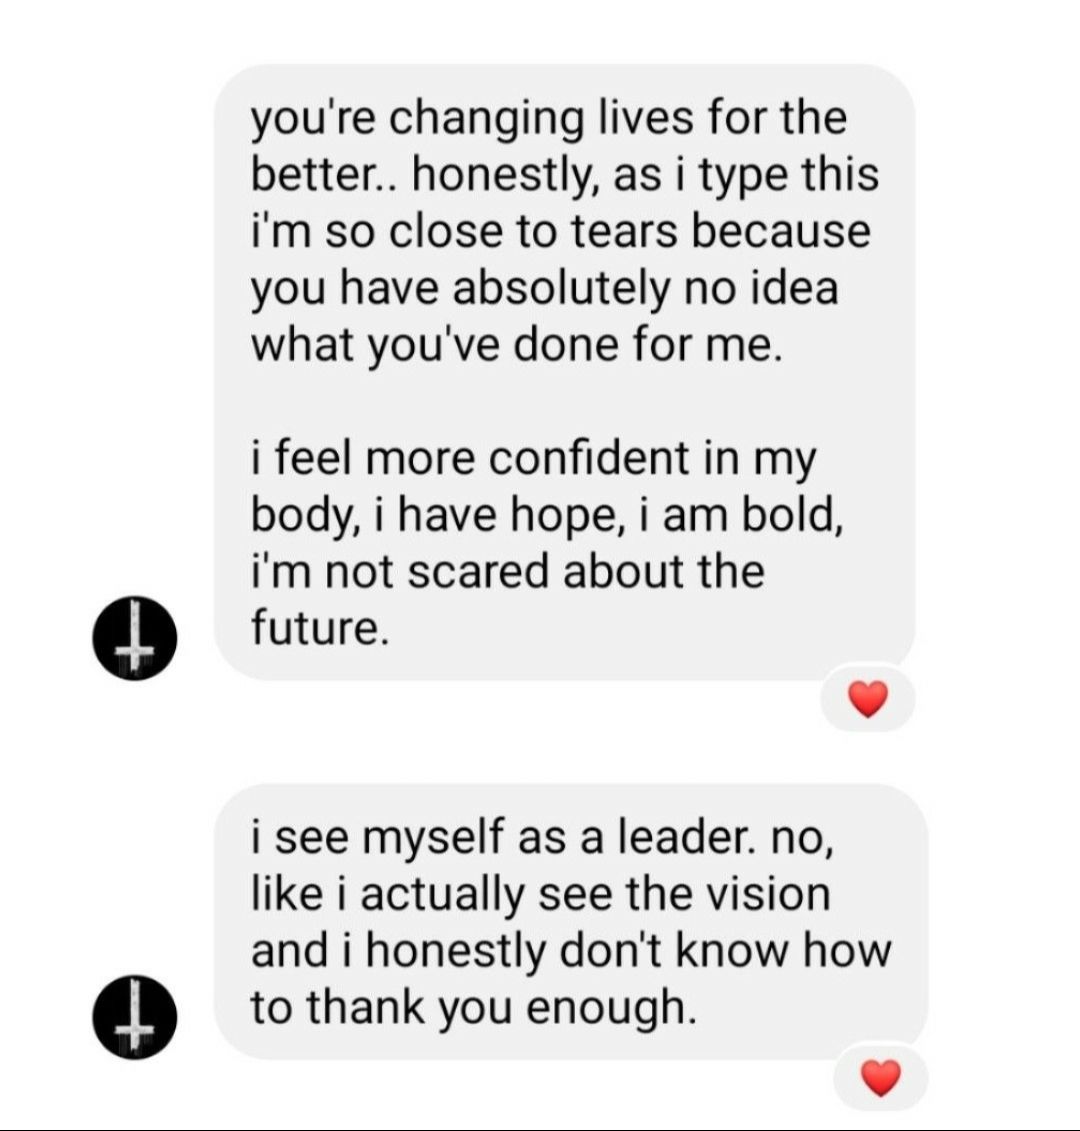Click the line 'like i actually see the vision'

pos(540,894)
